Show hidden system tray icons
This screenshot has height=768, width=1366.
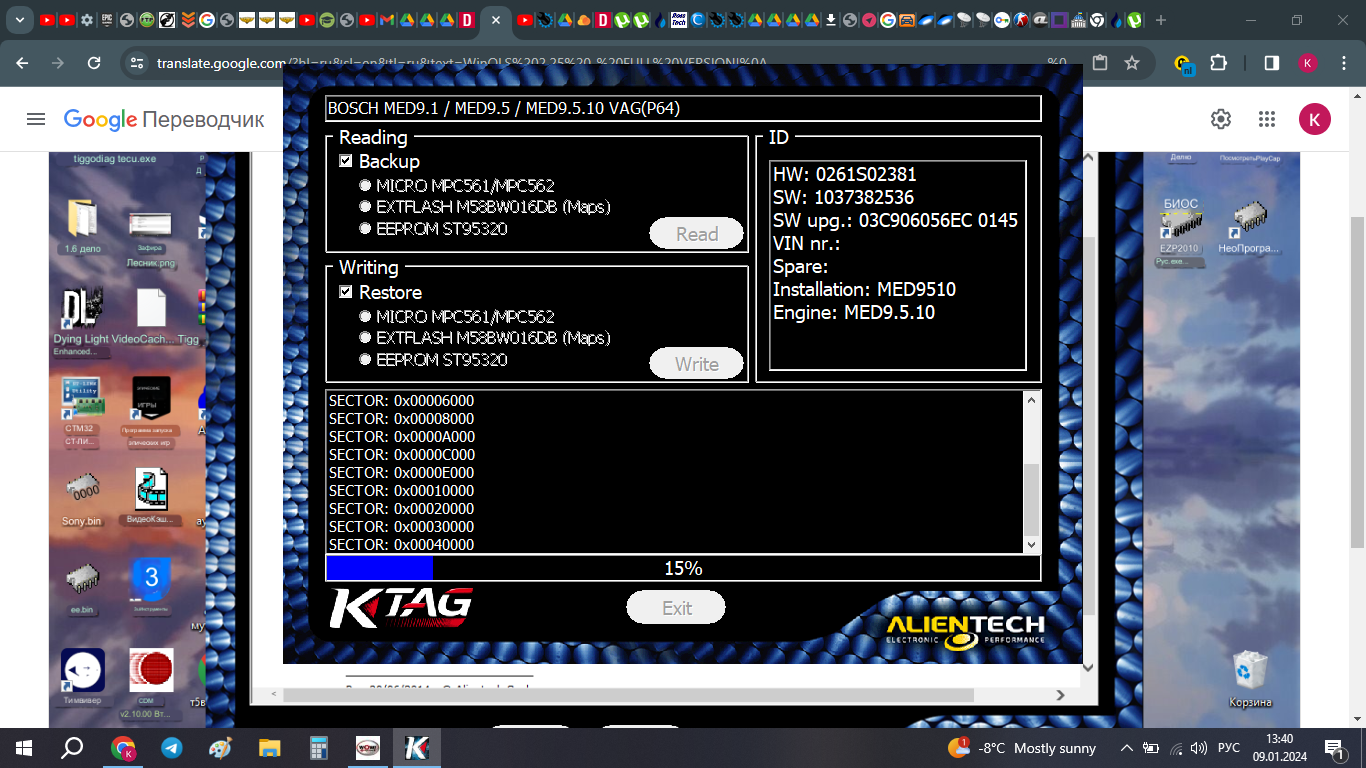[1126, 748]
